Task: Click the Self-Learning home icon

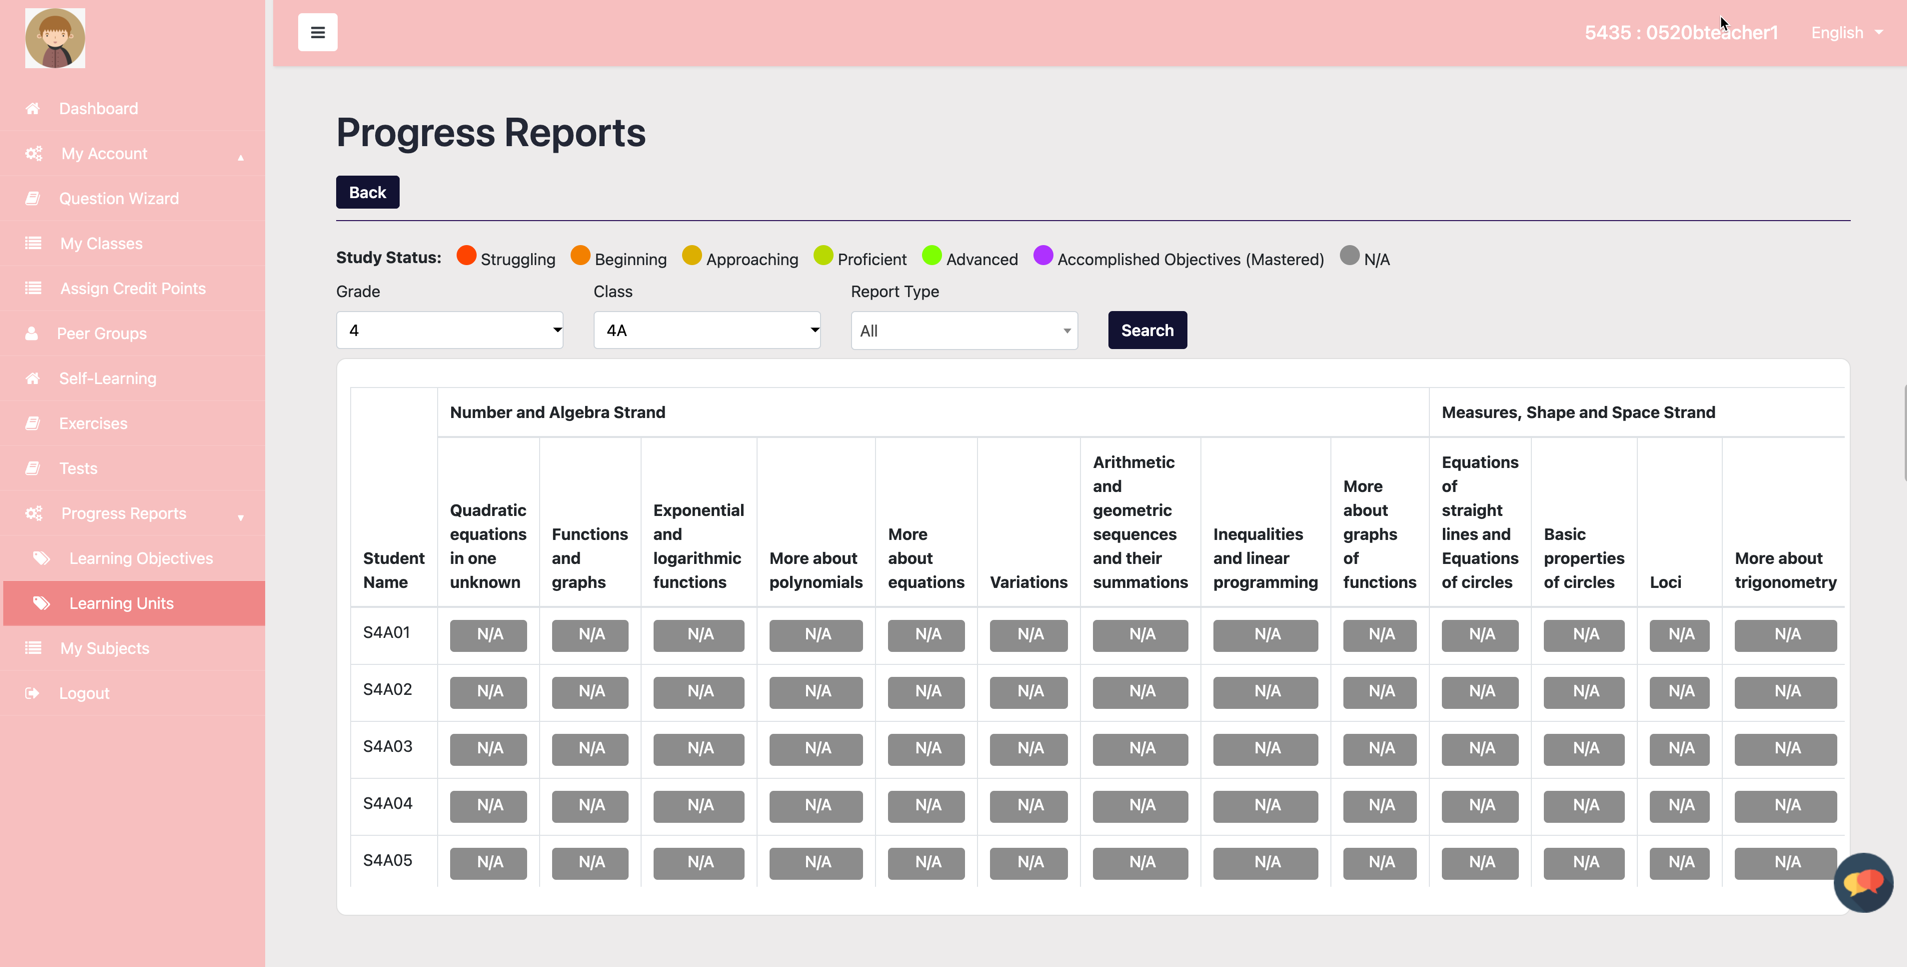Action: pyautogui.click(x=33, y=378)
